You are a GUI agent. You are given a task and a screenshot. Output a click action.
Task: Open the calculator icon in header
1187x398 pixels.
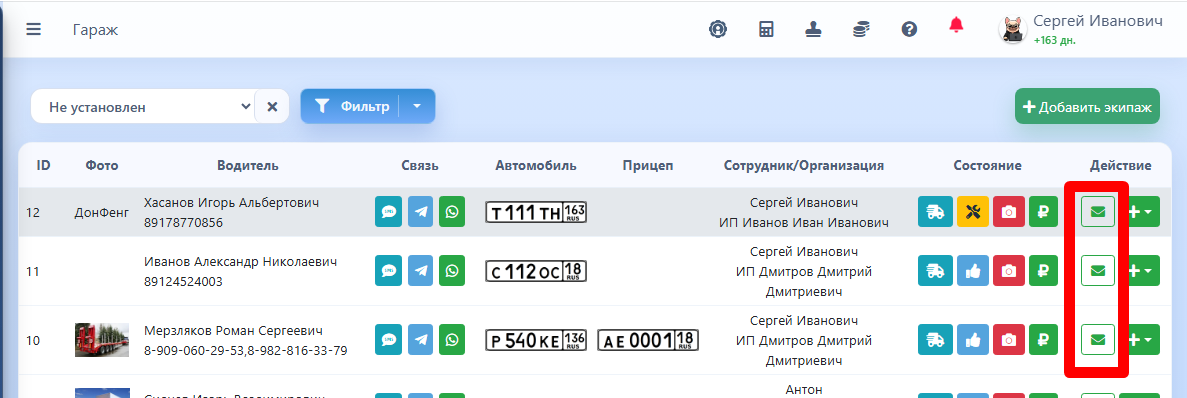coord(766,30)
